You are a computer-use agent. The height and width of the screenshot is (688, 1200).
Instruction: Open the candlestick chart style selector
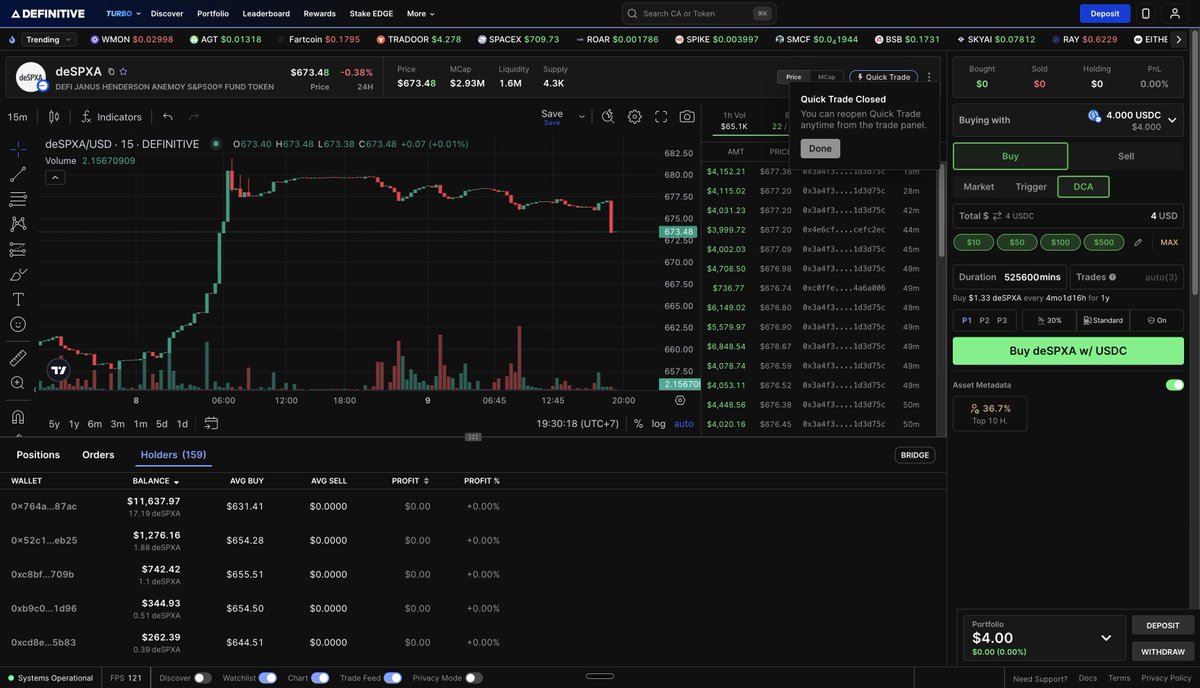54,117
